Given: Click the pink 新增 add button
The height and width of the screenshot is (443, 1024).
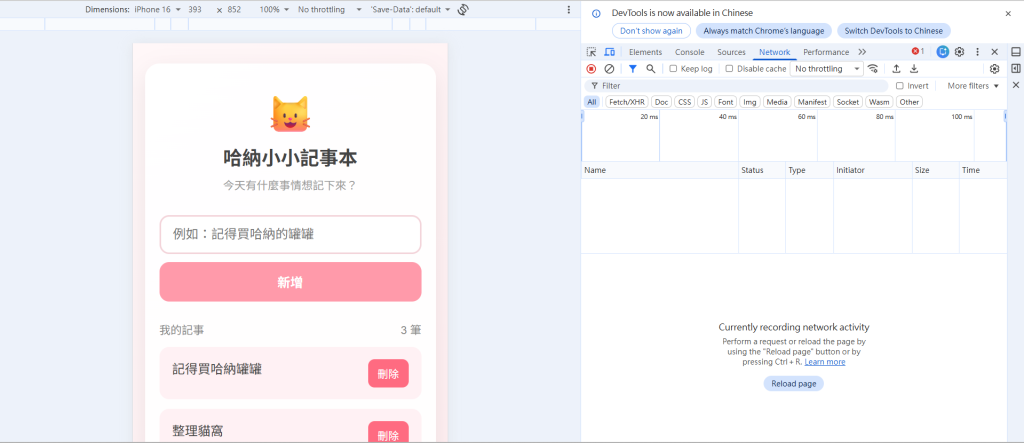Looking at the screenshot, I should 290,282.
